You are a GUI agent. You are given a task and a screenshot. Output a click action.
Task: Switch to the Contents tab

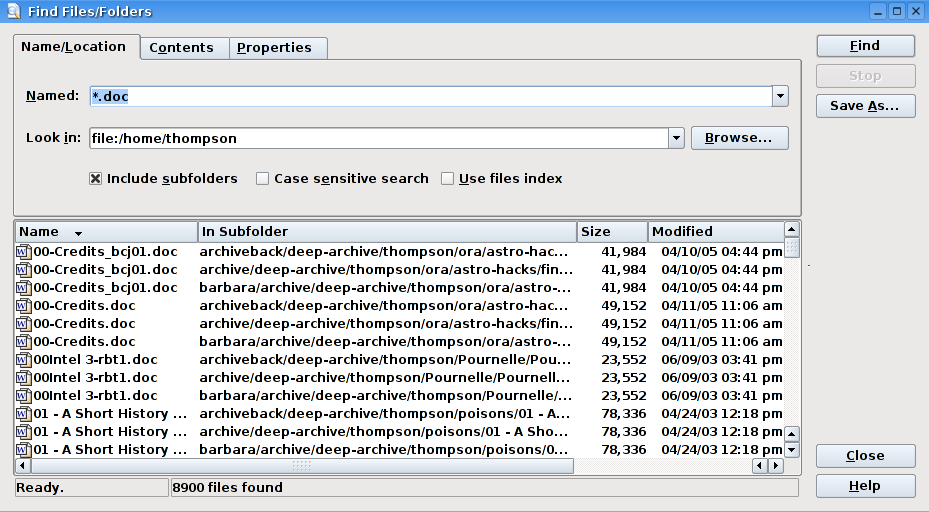[184, 48]
